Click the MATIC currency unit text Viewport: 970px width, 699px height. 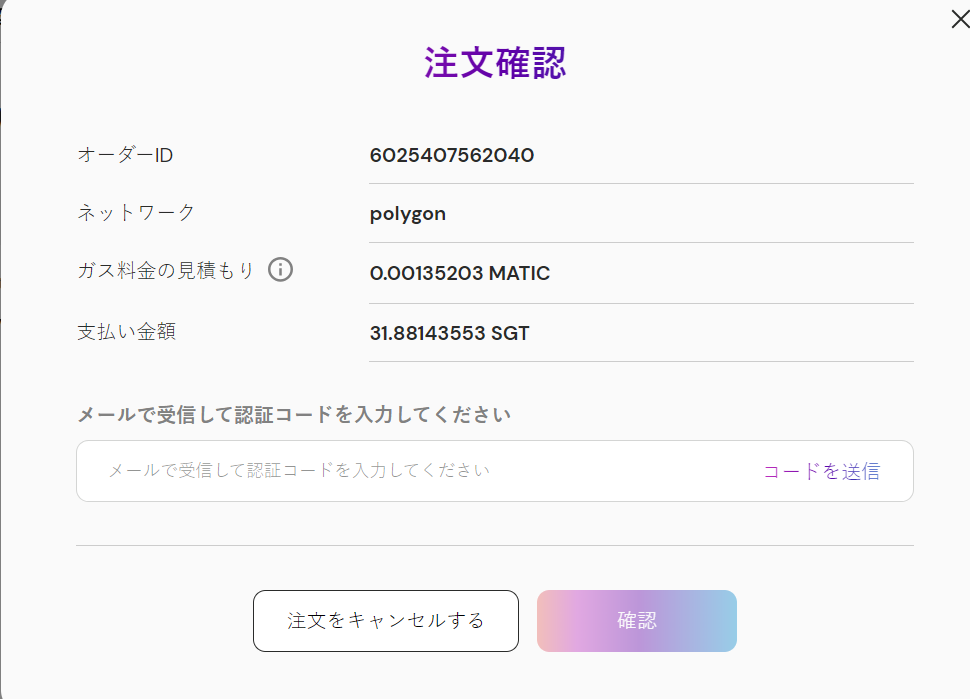[519, 273]
